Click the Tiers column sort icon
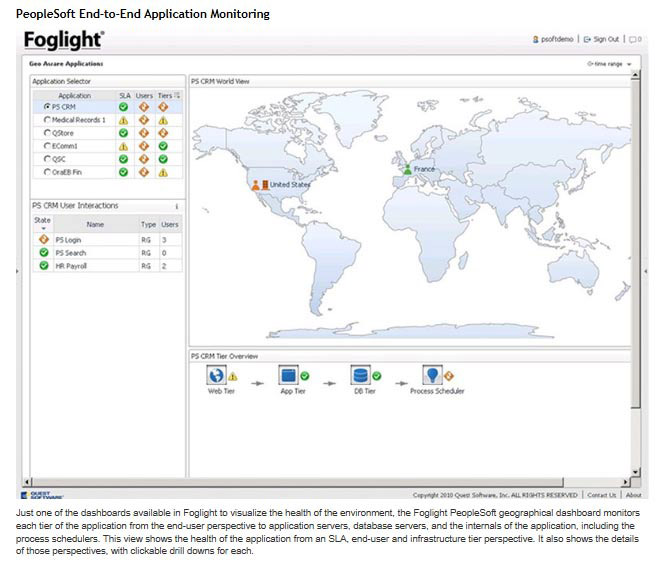The width and height of the screenshot is (668, 569). 177,95
